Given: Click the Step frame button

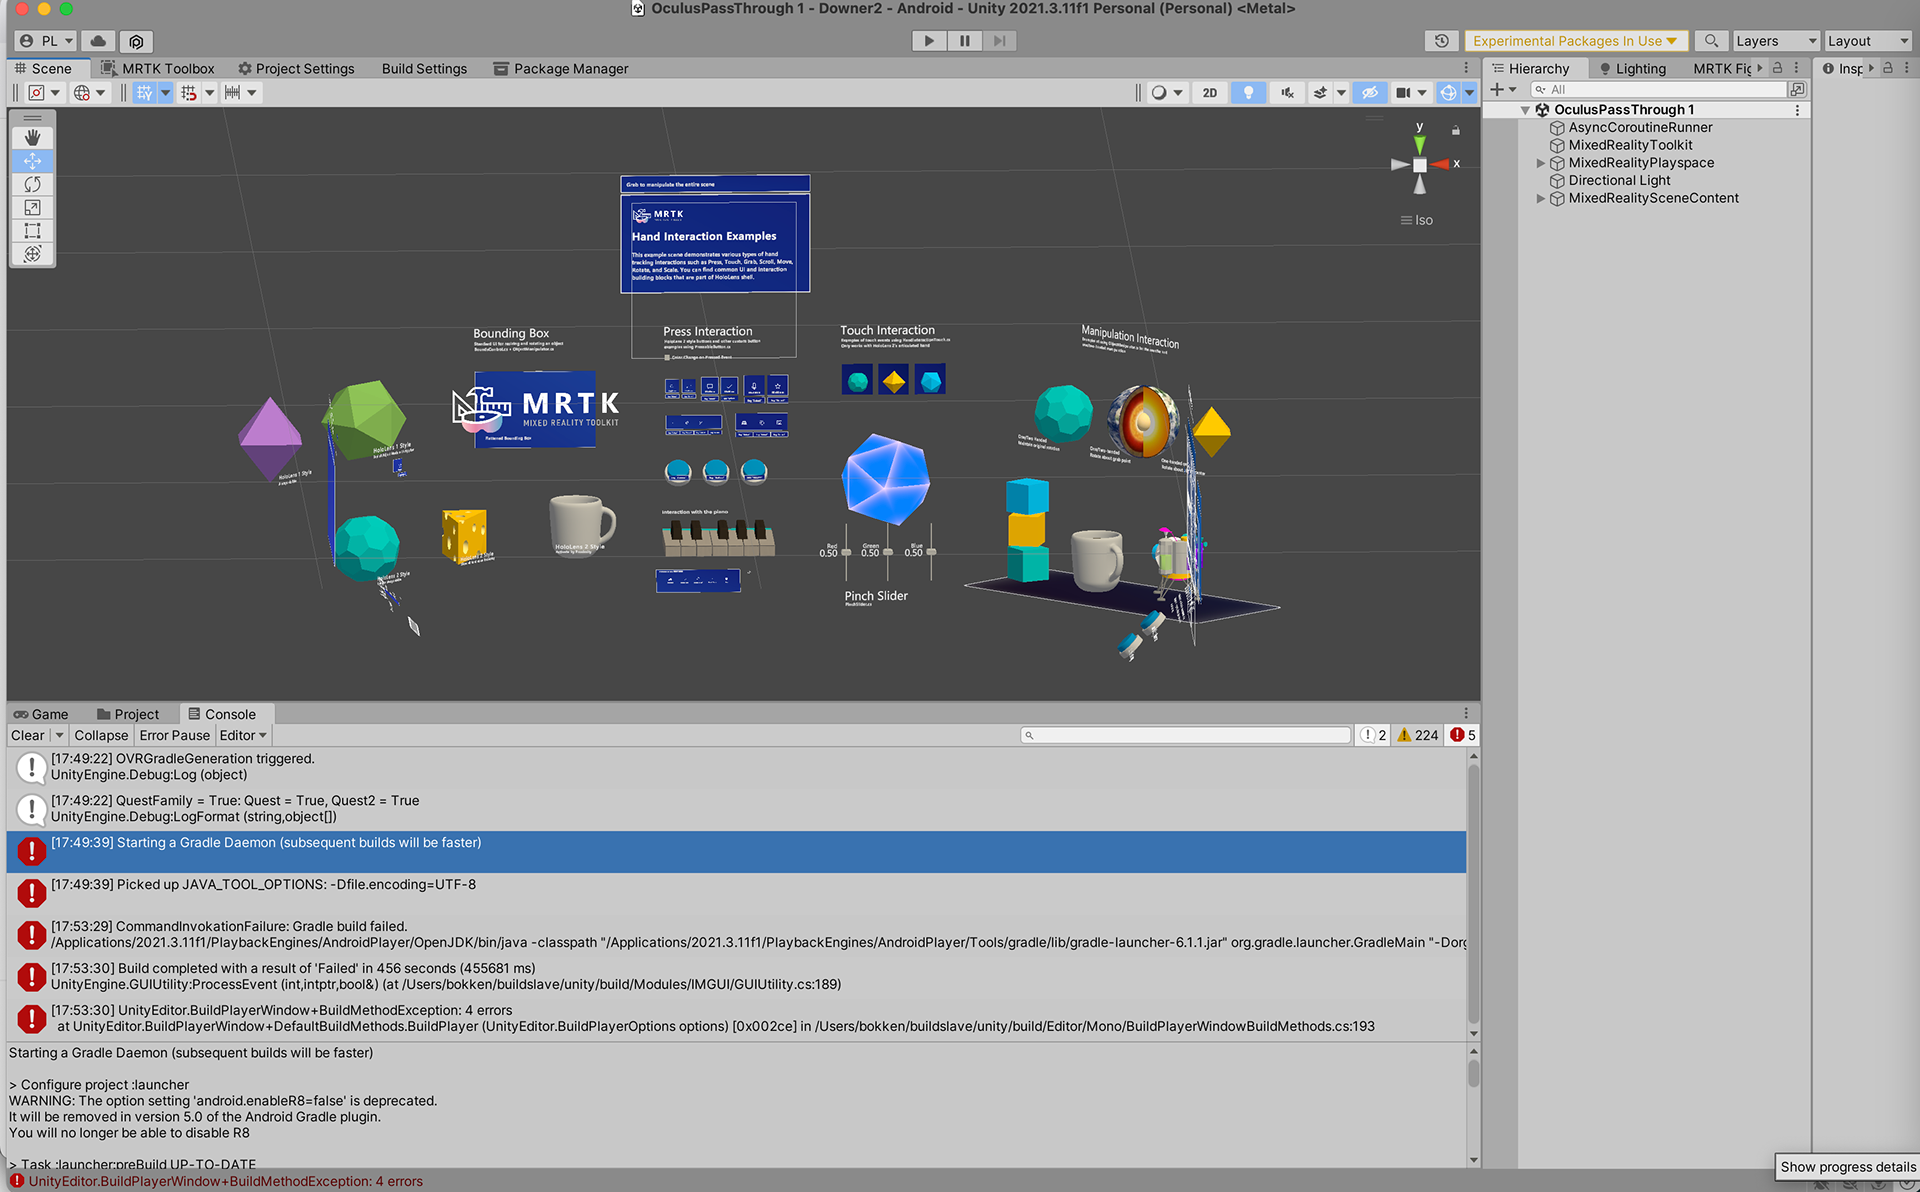Looking at the screenshot, I should 999,41.
